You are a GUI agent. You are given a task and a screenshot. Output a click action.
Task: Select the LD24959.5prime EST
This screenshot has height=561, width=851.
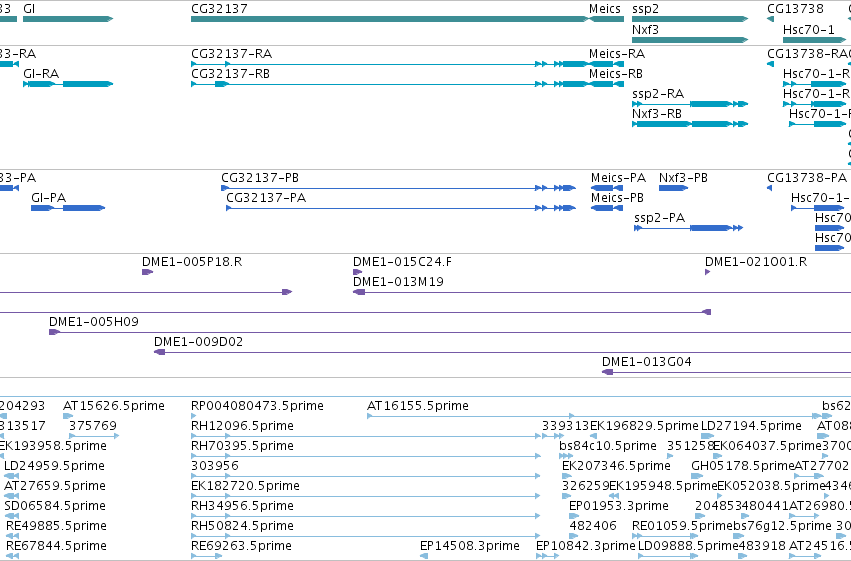(x=11, y=476)
